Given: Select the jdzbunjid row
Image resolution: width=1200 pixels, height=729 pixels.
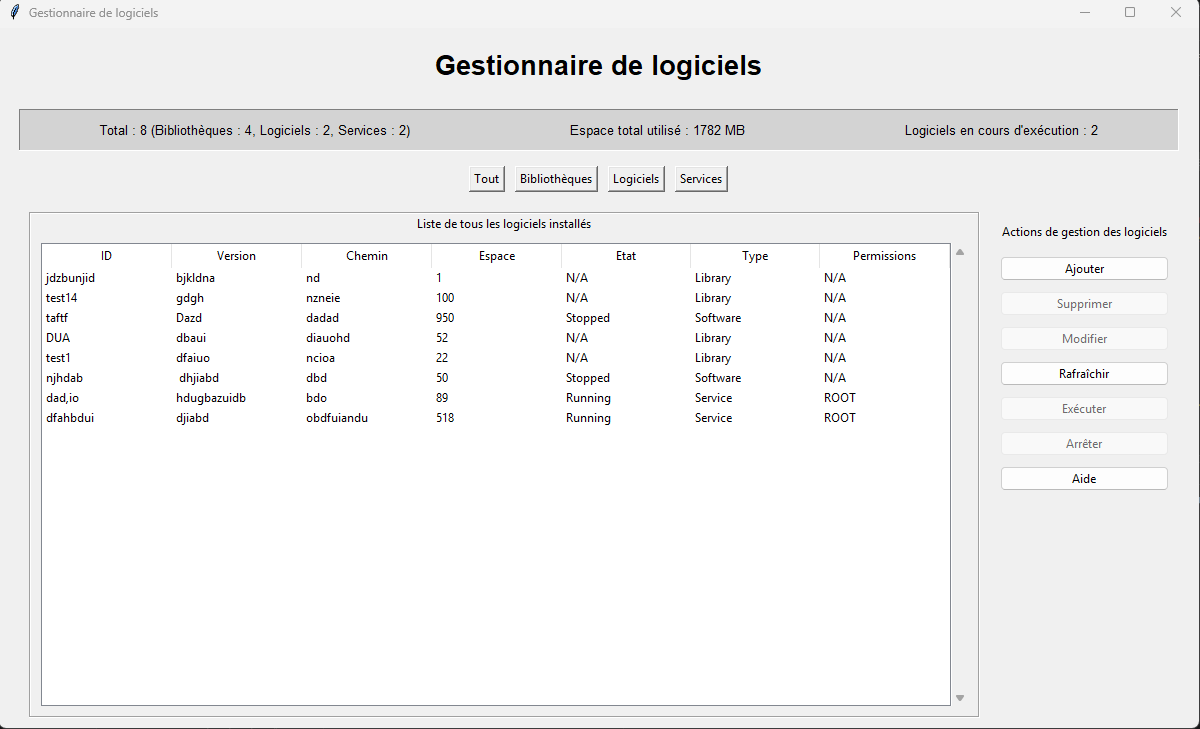Looking at the screenshot, I should click(x=496, y=278).
